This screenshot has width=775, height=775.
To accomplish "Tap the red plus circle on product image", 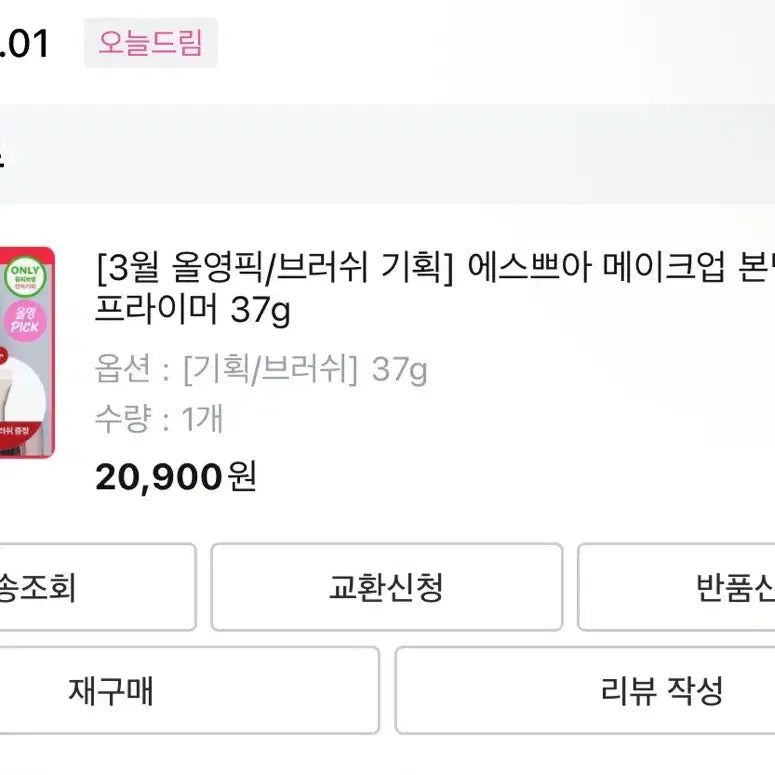I will pyautogui.click(x=4, y=351).
